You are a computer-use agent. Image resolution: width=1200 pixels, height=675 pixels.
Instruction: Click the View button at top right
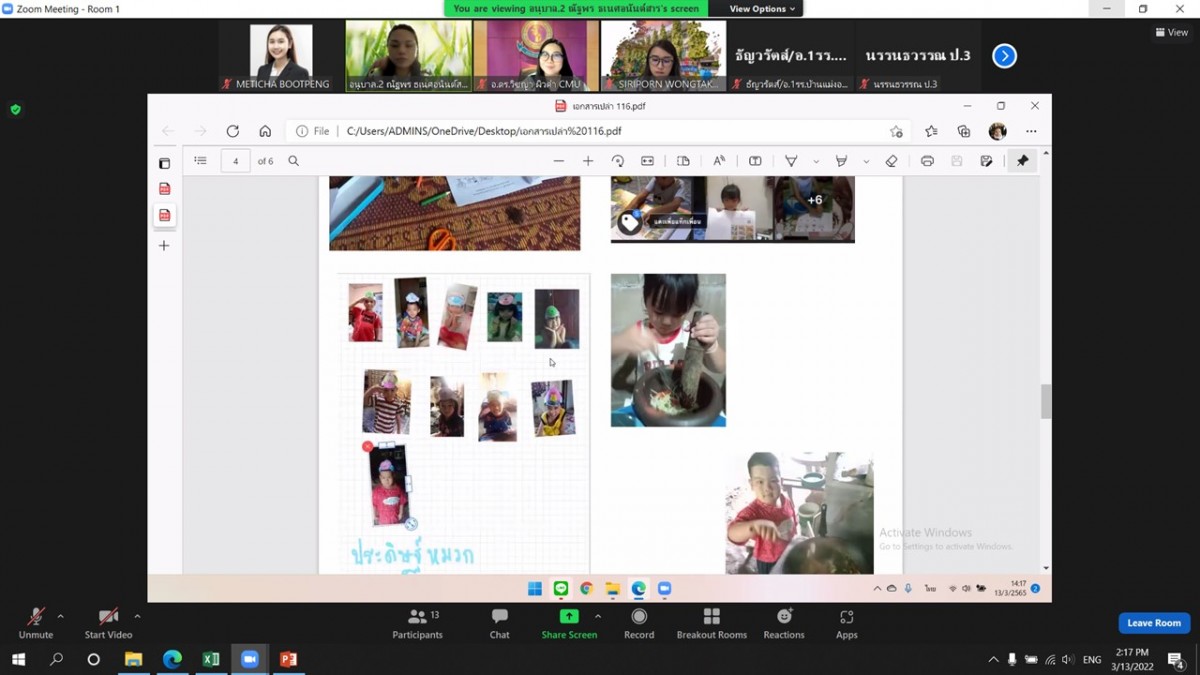1172,32
